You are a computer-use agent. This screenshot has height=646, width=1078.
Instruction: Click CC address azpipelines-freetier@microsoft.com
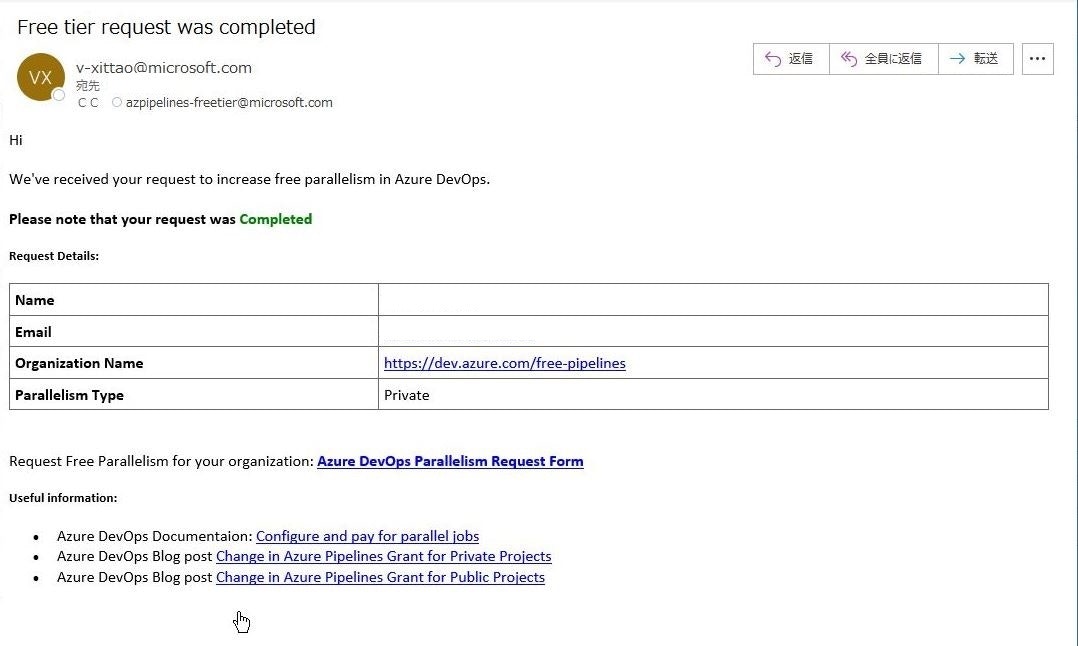coord(229,102)
